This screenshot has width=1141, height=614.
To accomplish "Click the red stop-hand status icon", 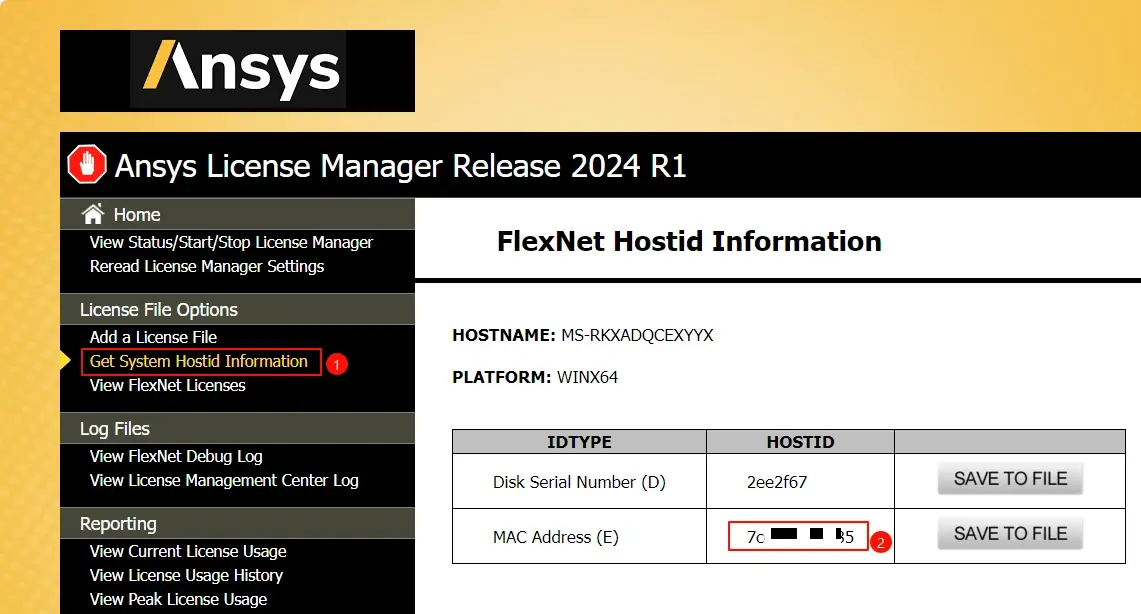I will [x=87, y=164].
